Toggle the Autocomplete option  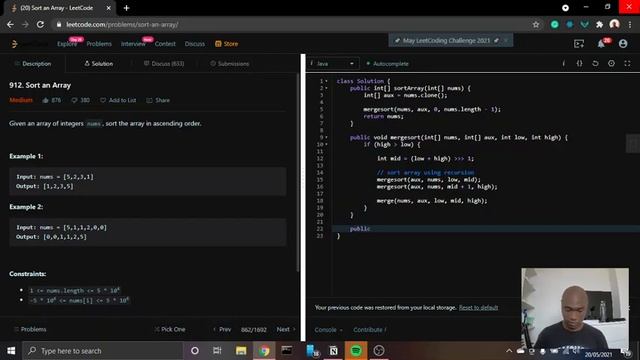coord(387,63)
